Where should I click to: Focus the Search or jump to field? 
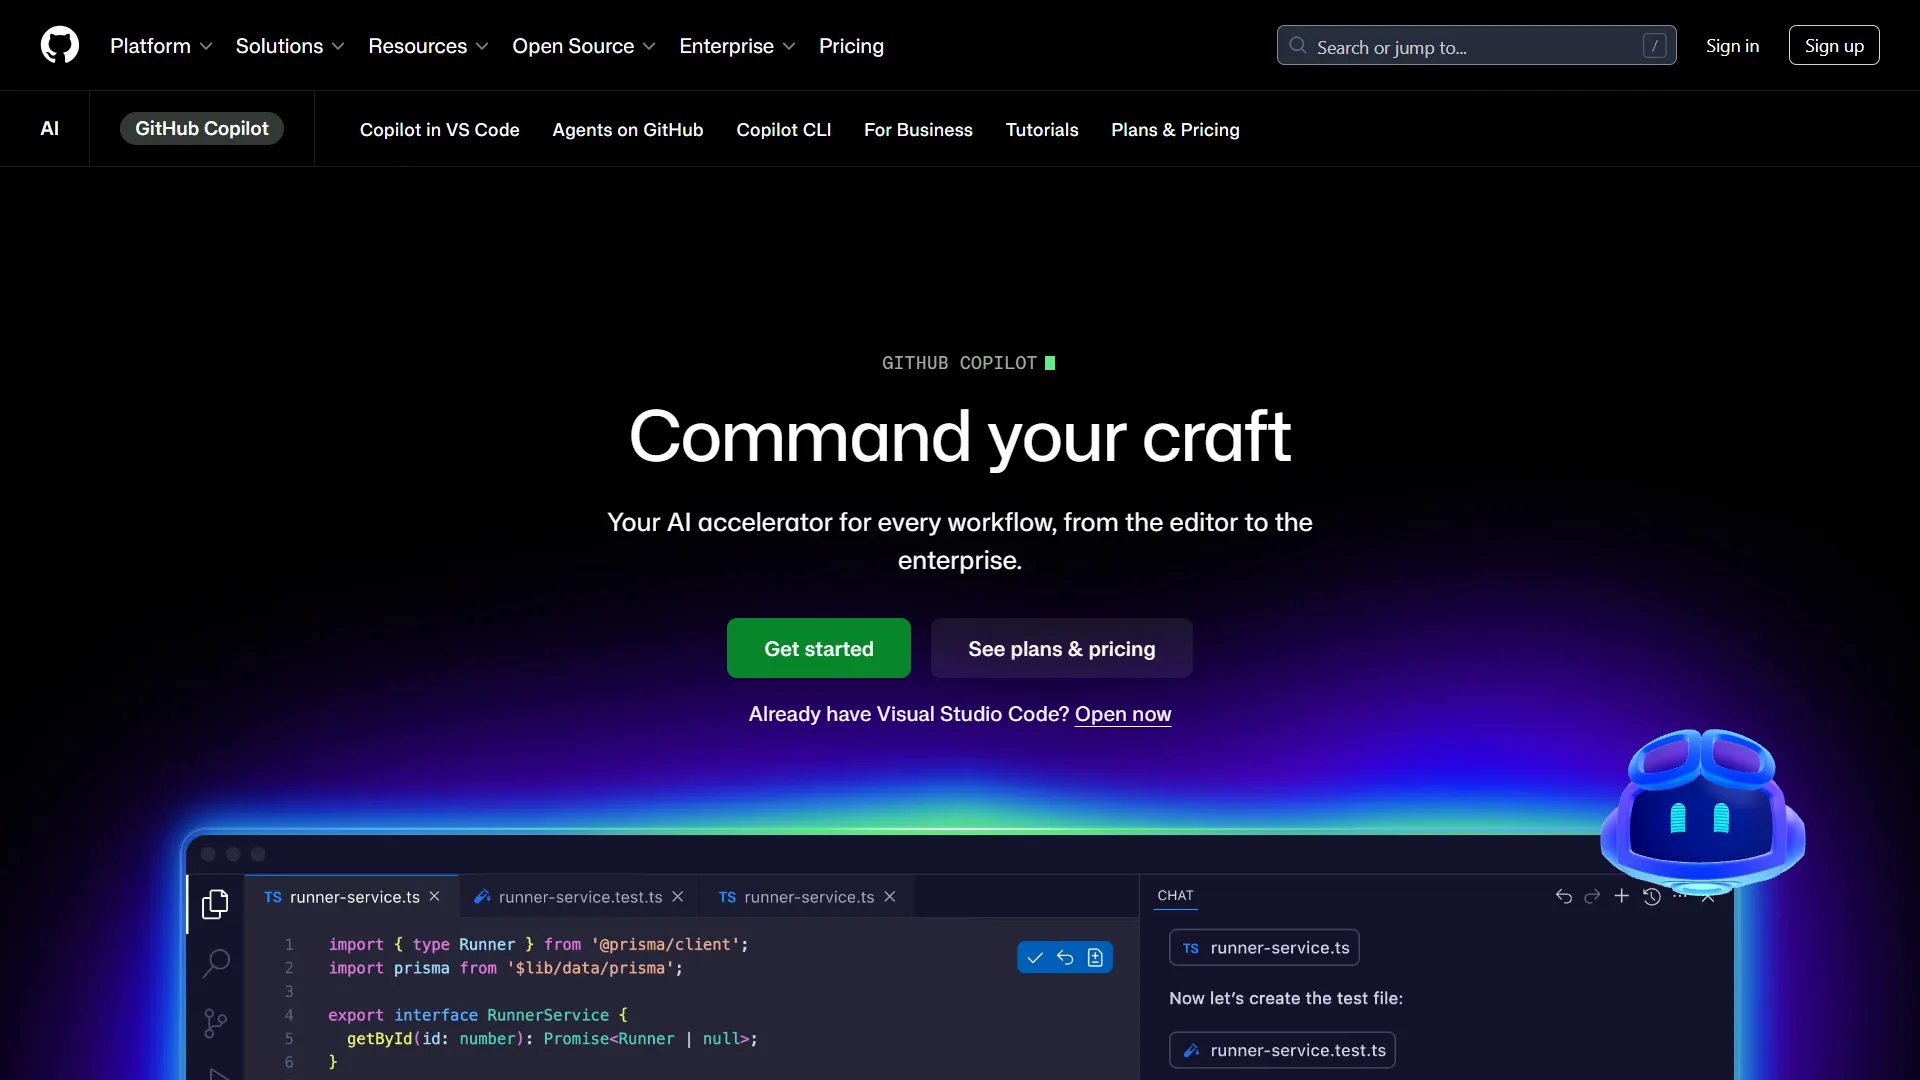coord(1476,45)
